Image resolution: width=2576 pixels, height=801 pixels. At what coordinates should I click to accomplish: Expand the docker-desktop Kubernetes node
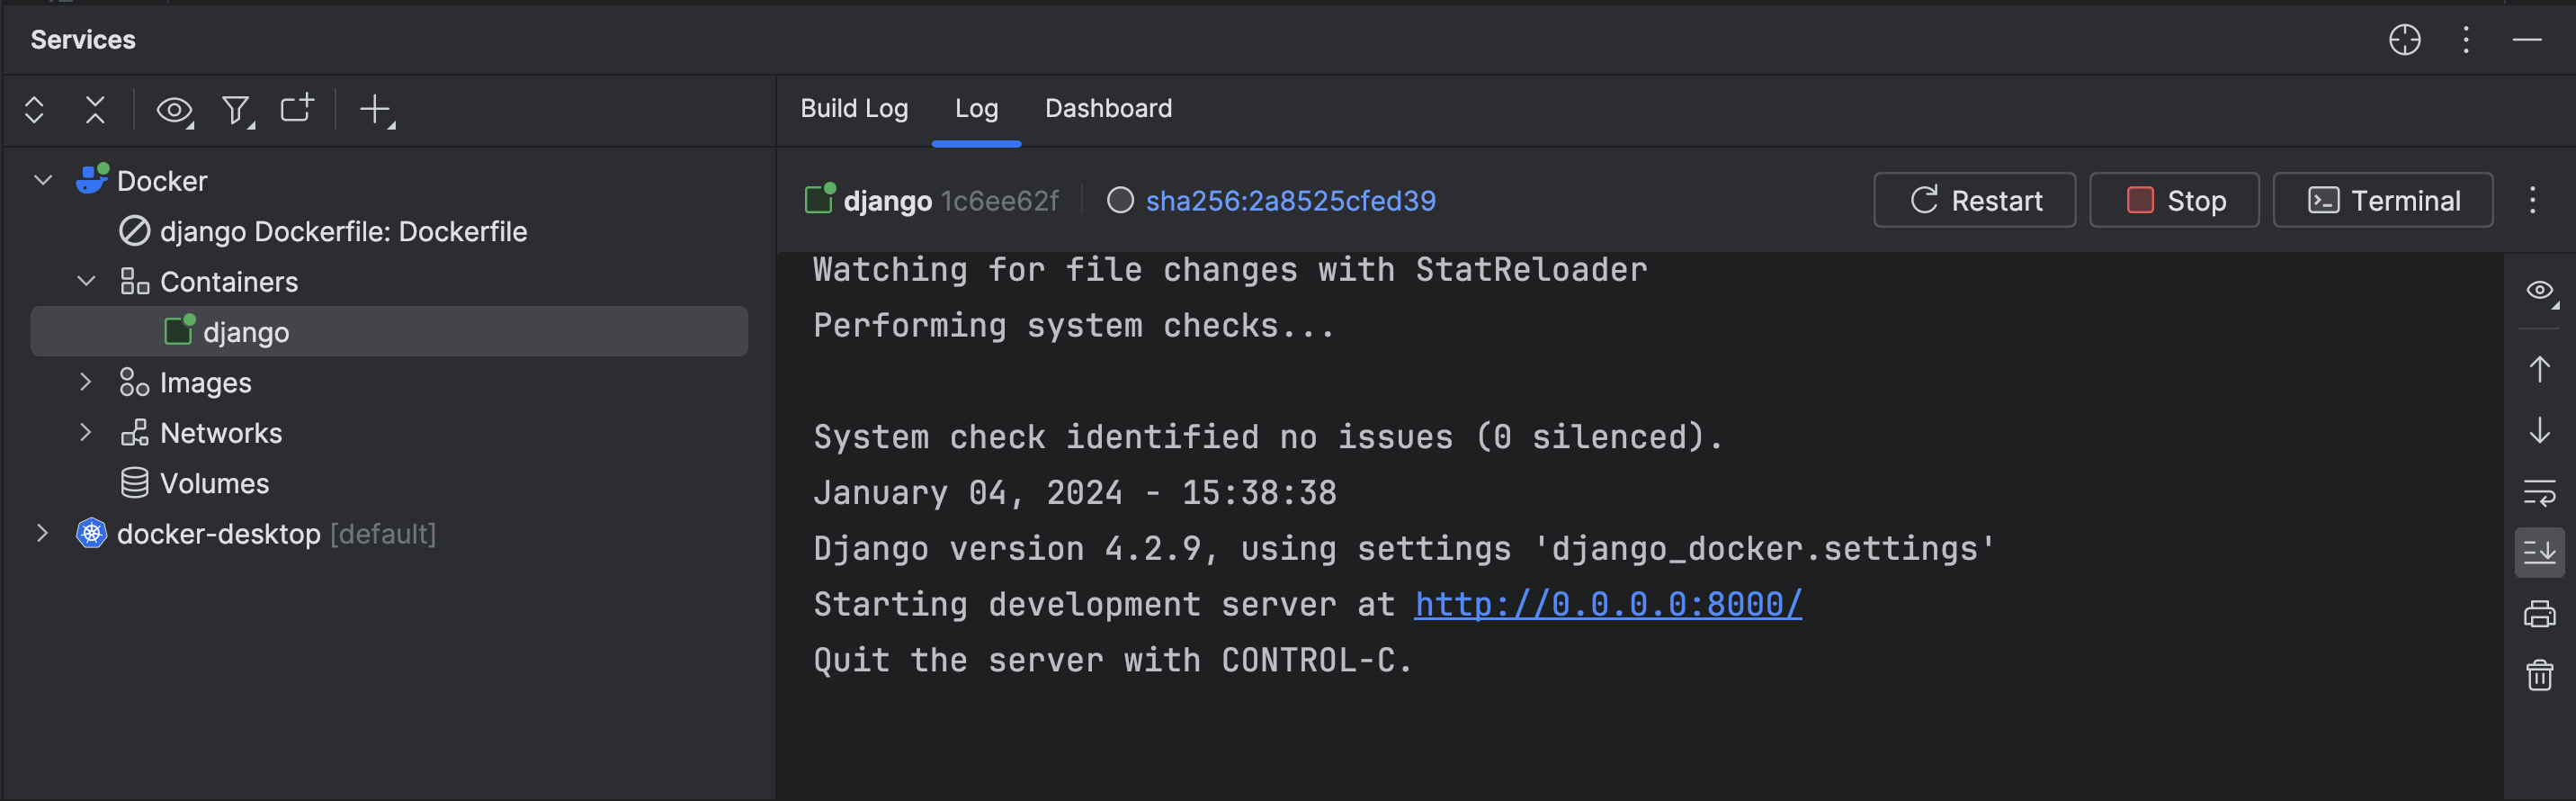(43, 533)
